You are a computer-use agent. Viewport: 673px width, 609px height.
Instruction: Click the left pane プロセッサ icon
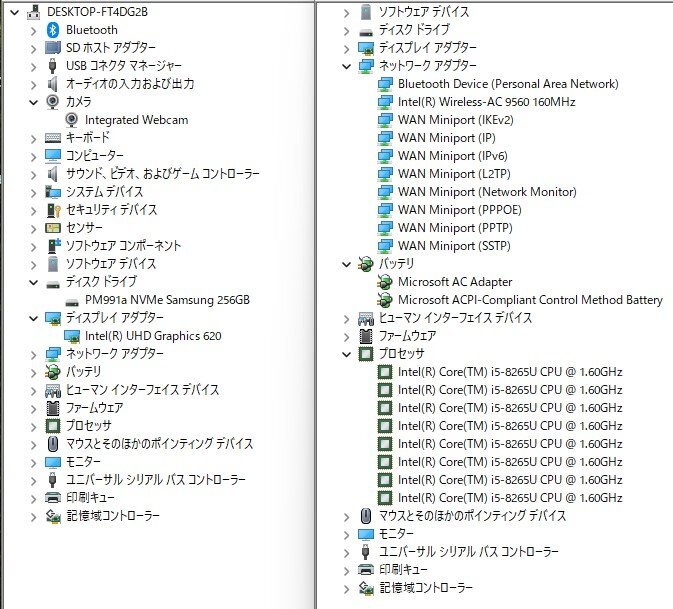pyautogui.click(x=52, y=426)
